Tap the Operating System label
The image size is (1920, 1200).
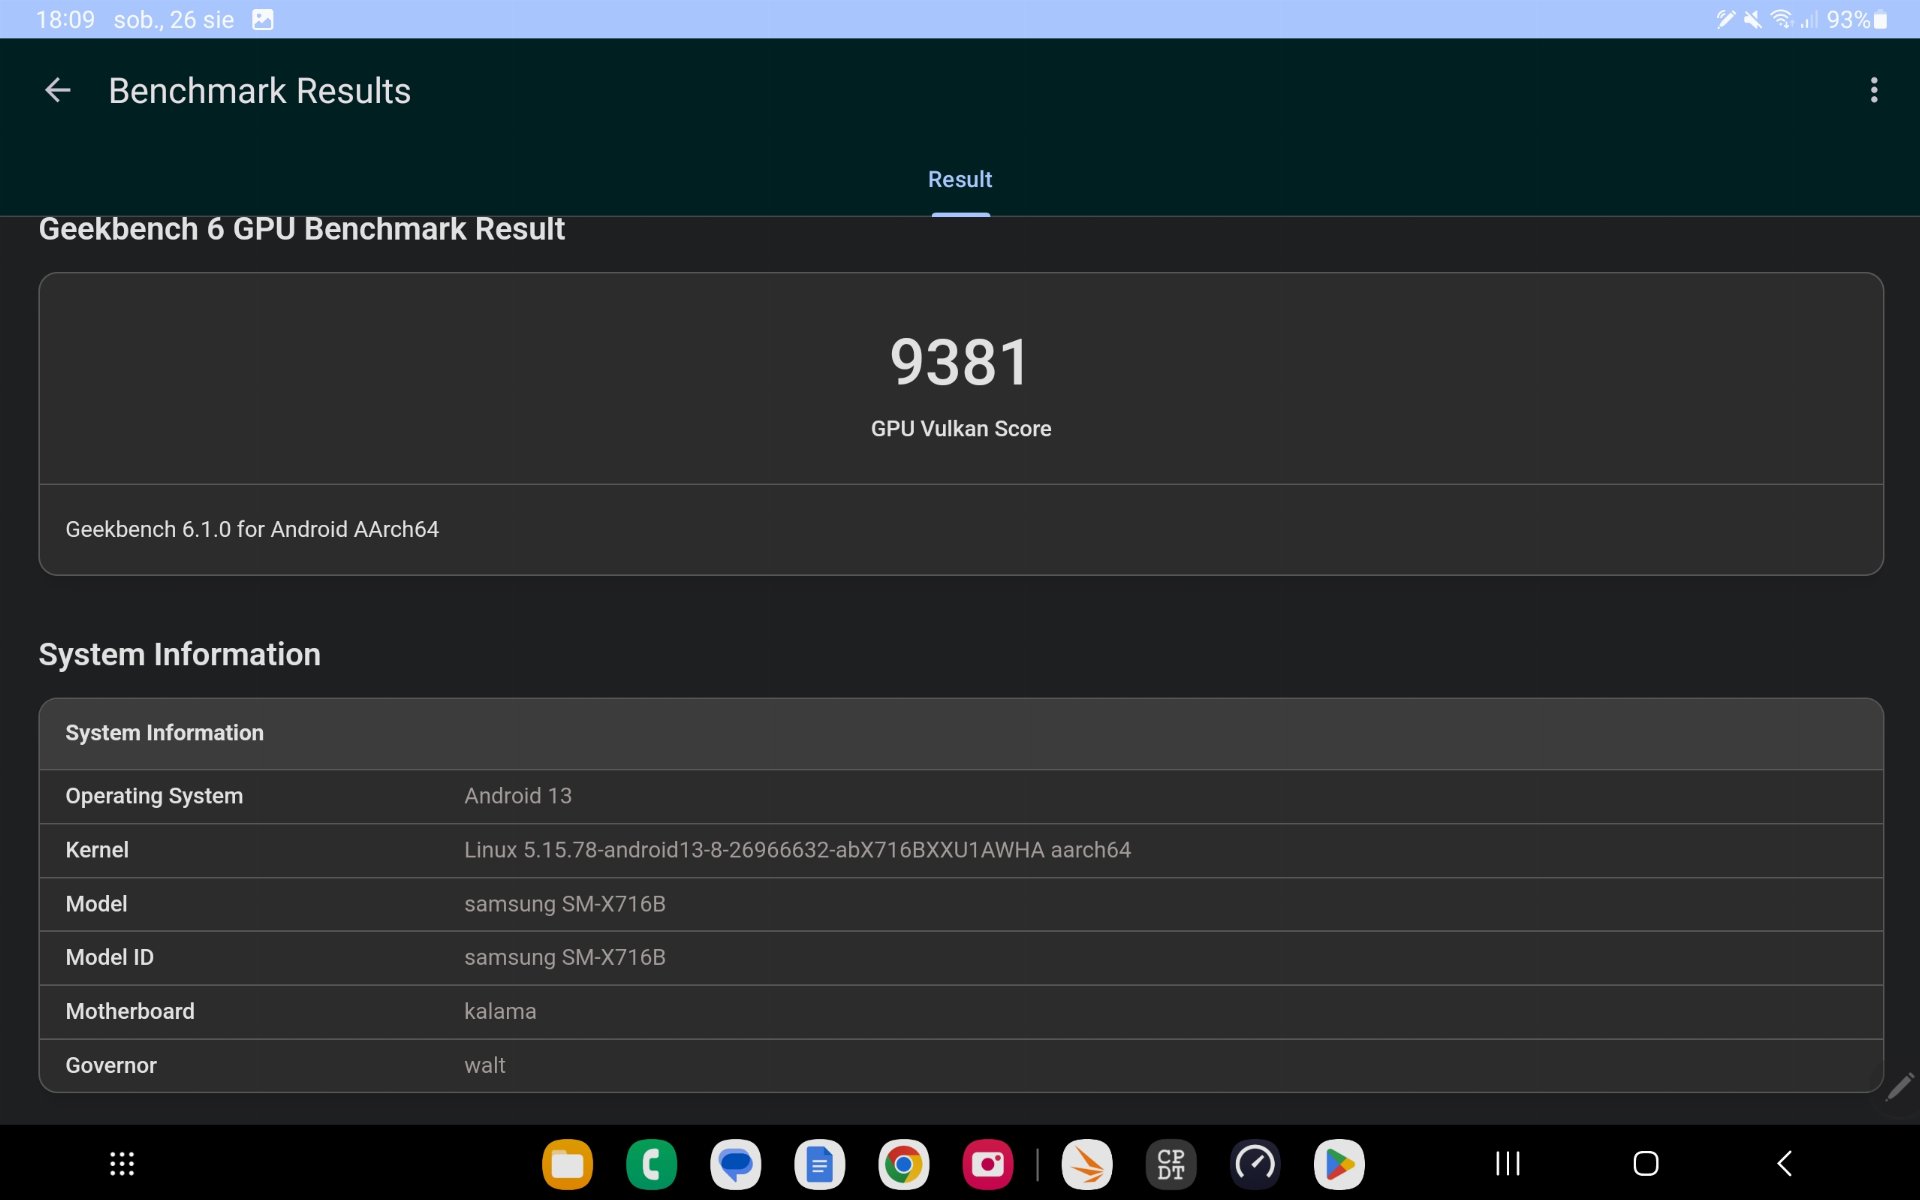pyautogui.click(x=154, y=796)
